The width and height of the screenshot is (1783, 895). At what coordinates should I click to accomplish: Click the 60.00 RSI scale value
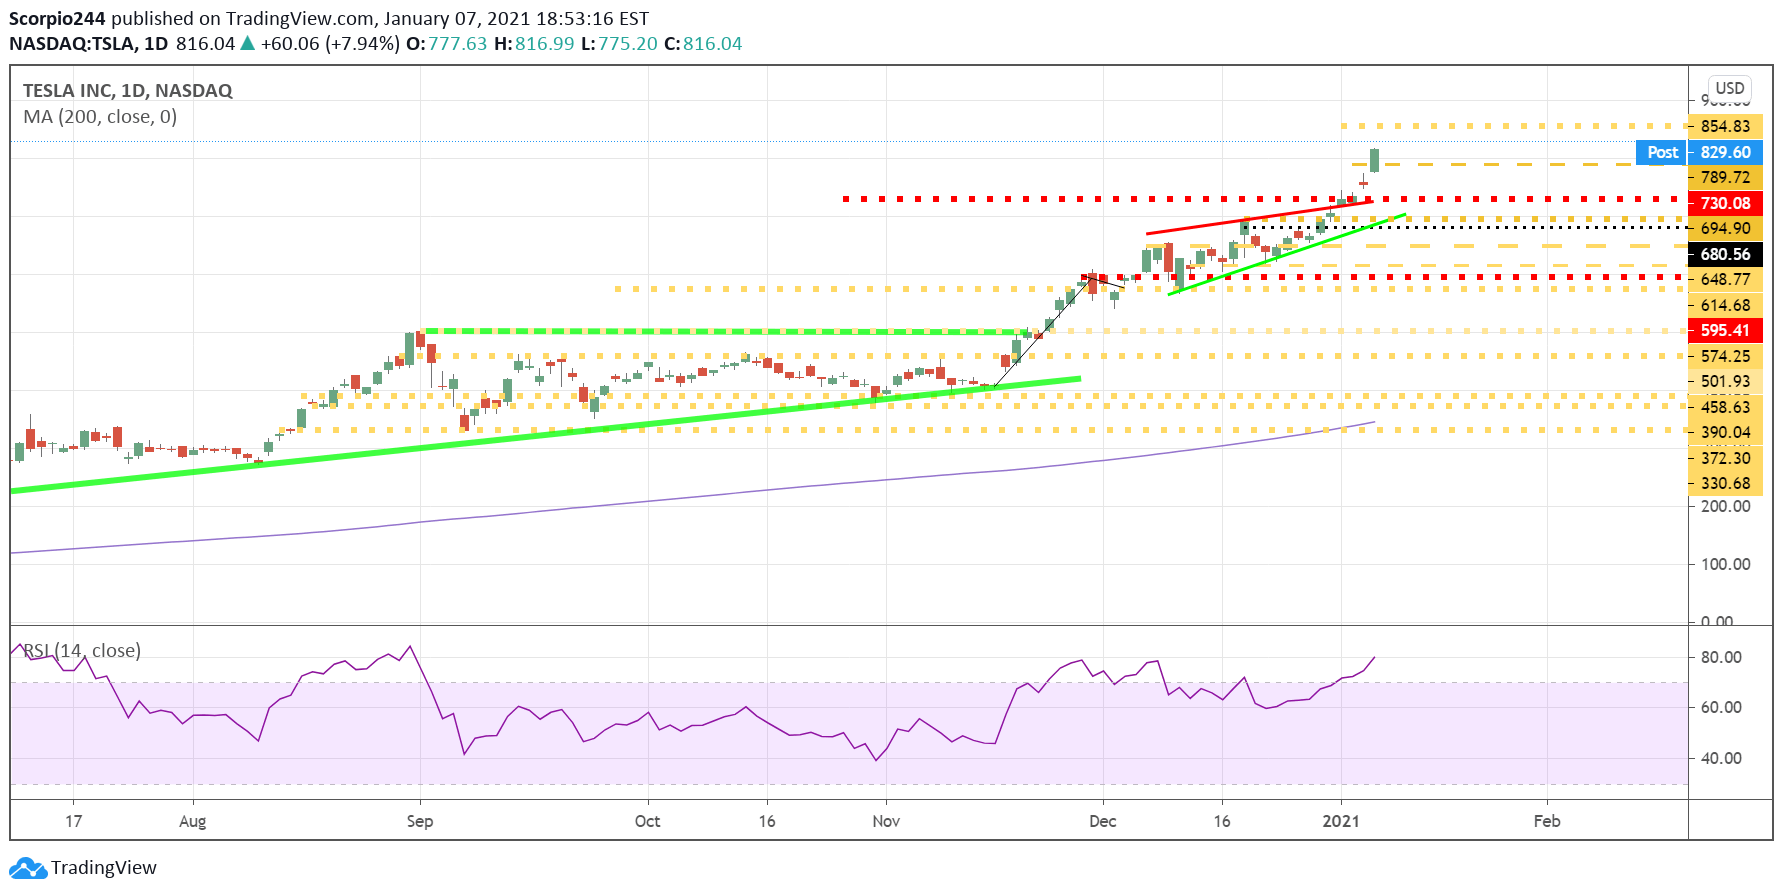1721,707
